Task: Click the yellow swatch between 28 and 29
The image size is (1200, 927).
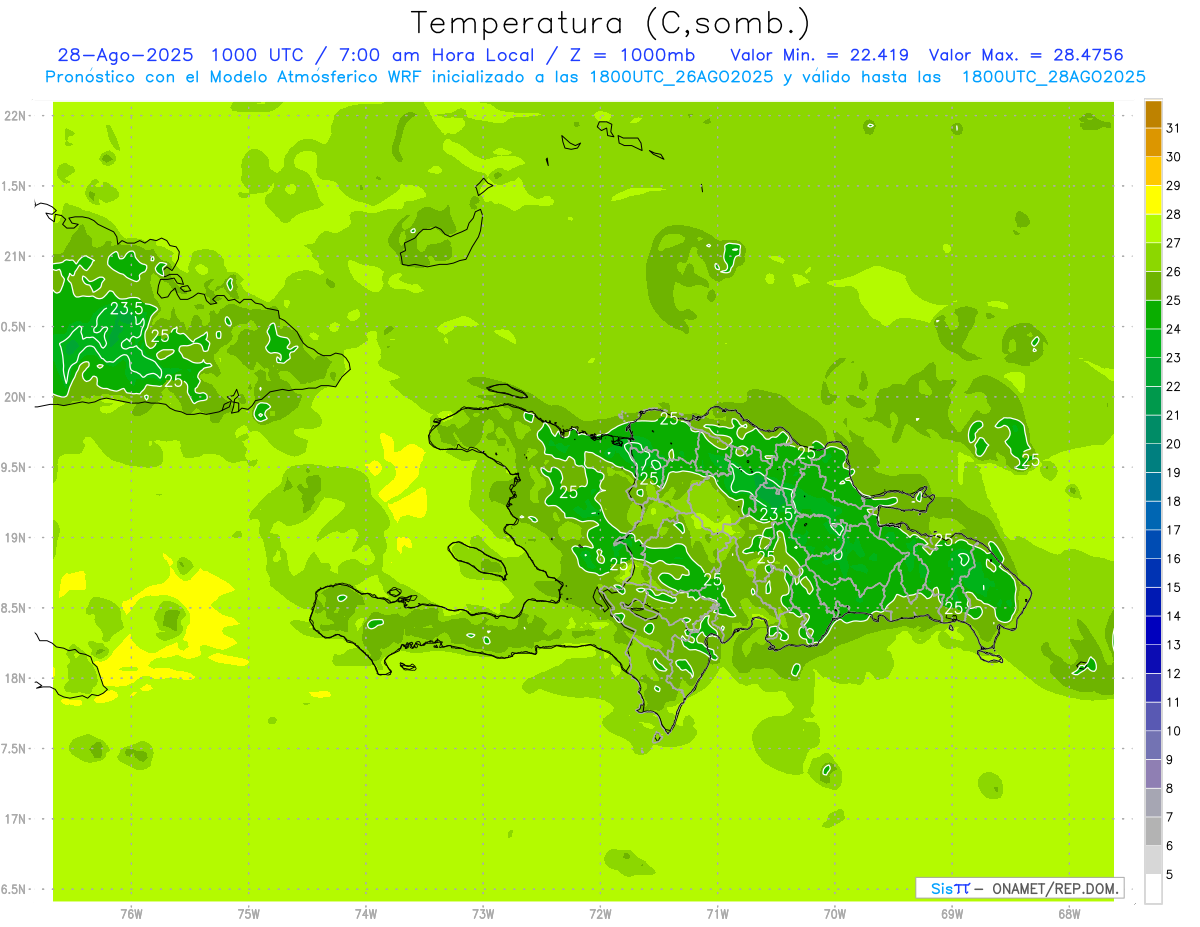Action: pyautogui.click(x=1153, y=201)
